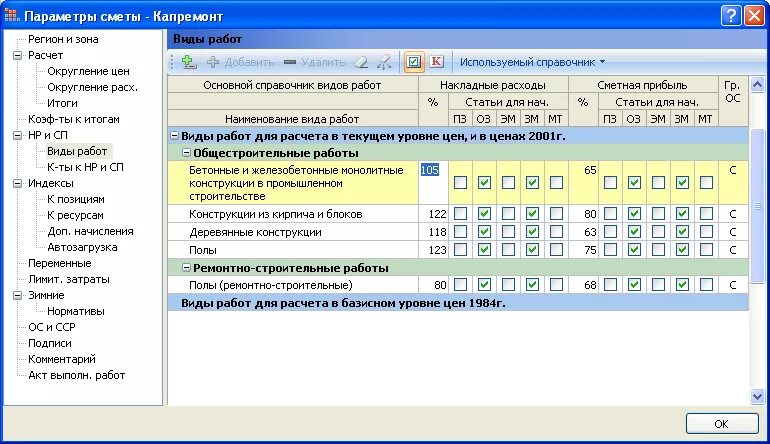This screenshot has height=444, width=770.
Task: Open Переменные section
Action: [59, 263]
